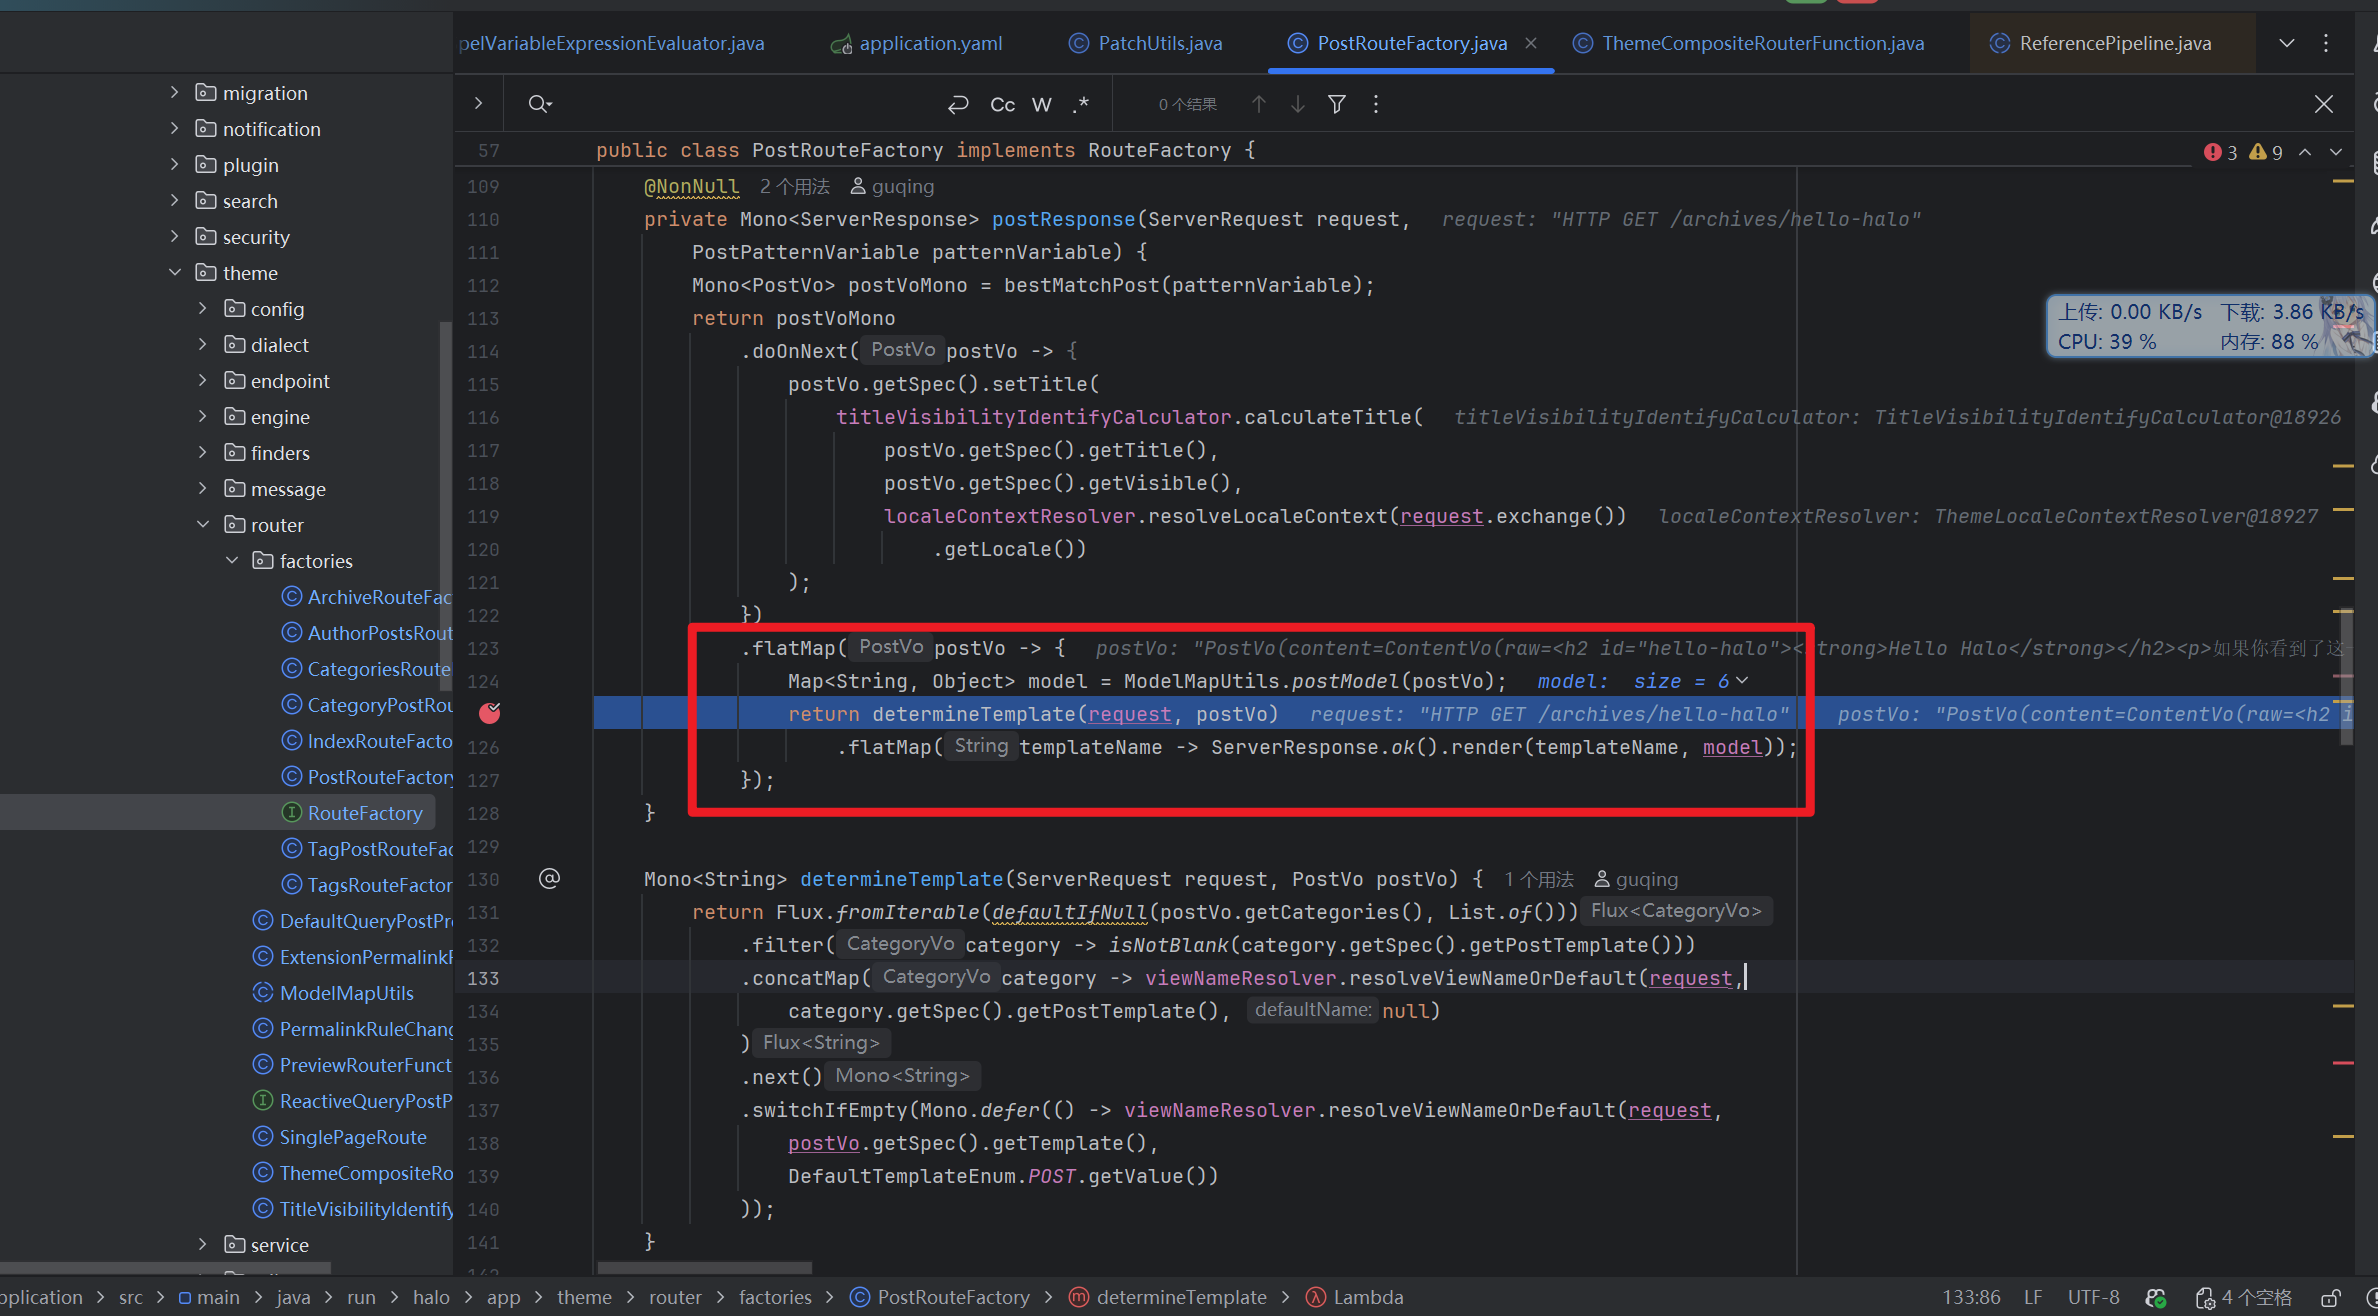Click the '2 个用法' usages hint
This screenshot has height=1316, width=2378.
point(794,186)
